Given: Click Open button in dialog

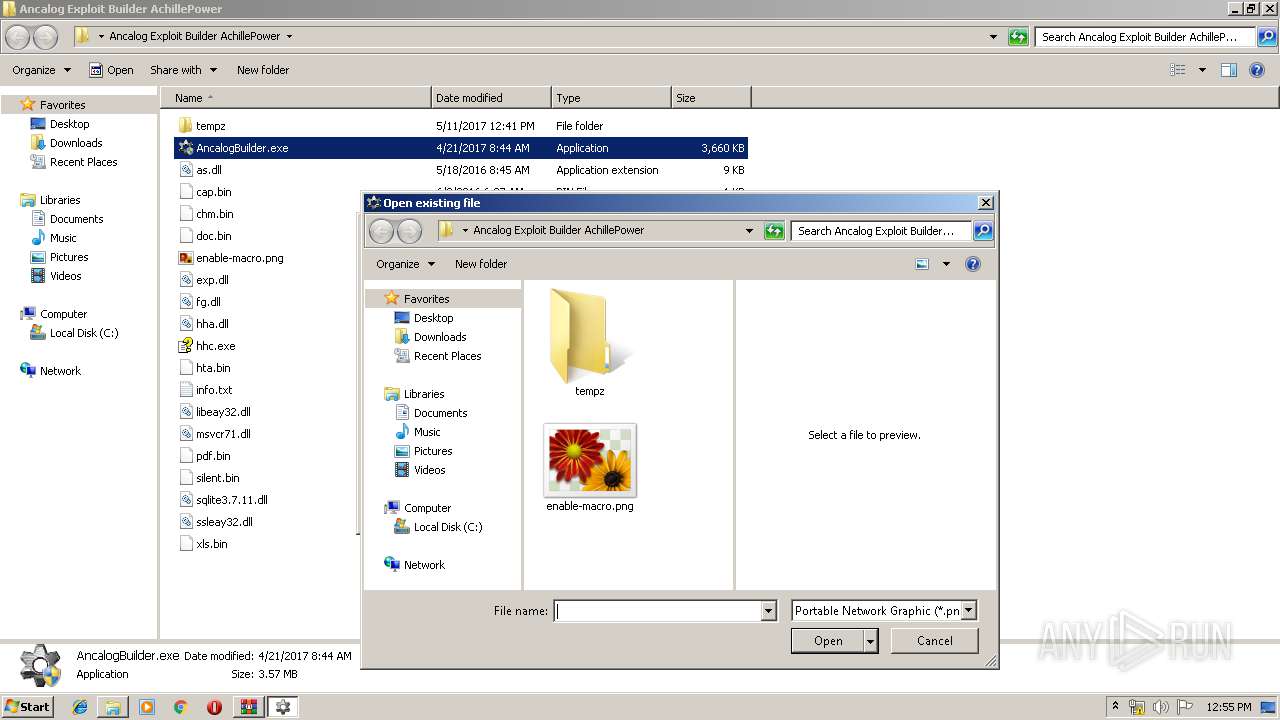Looking at the screenshot, I should (828, 641).
